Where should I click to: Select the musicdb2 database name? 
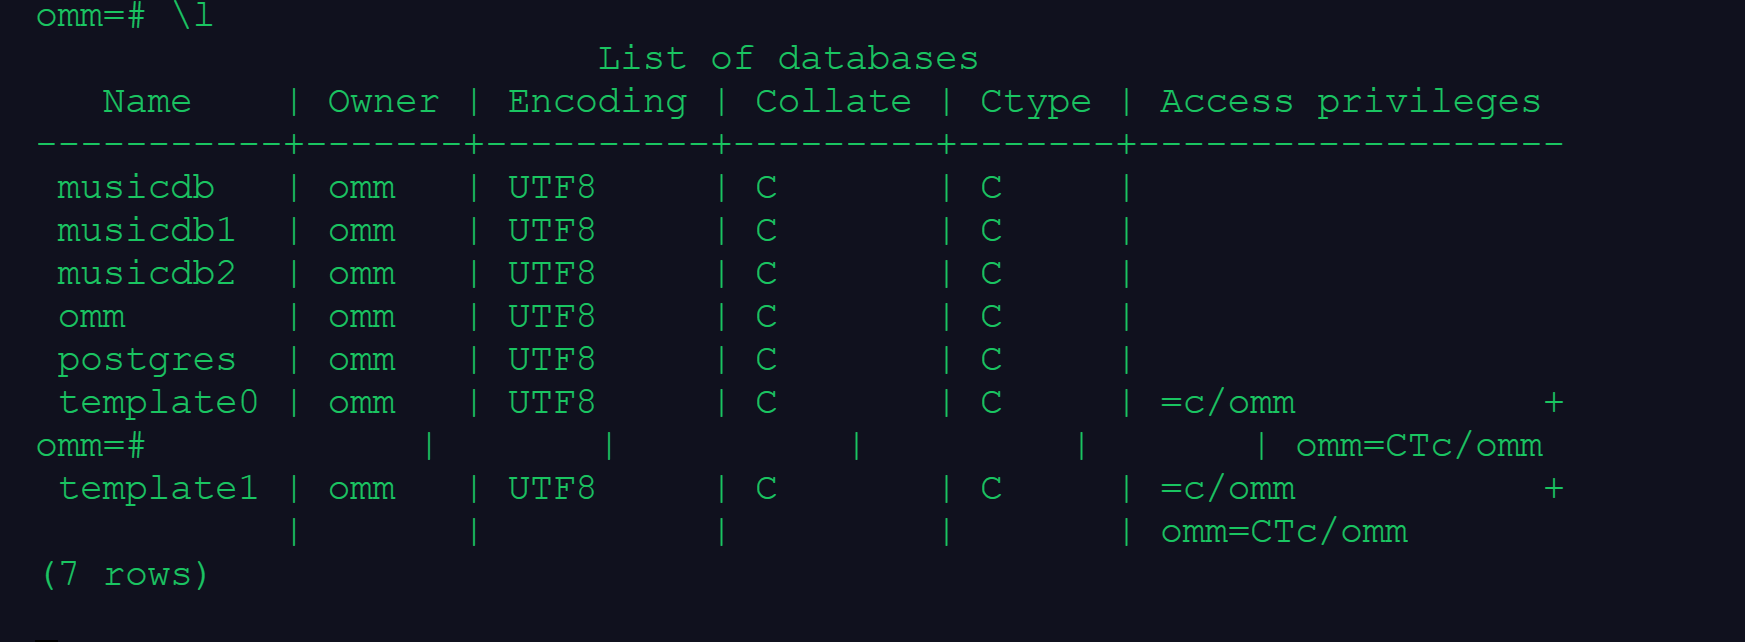coord(146,274)
